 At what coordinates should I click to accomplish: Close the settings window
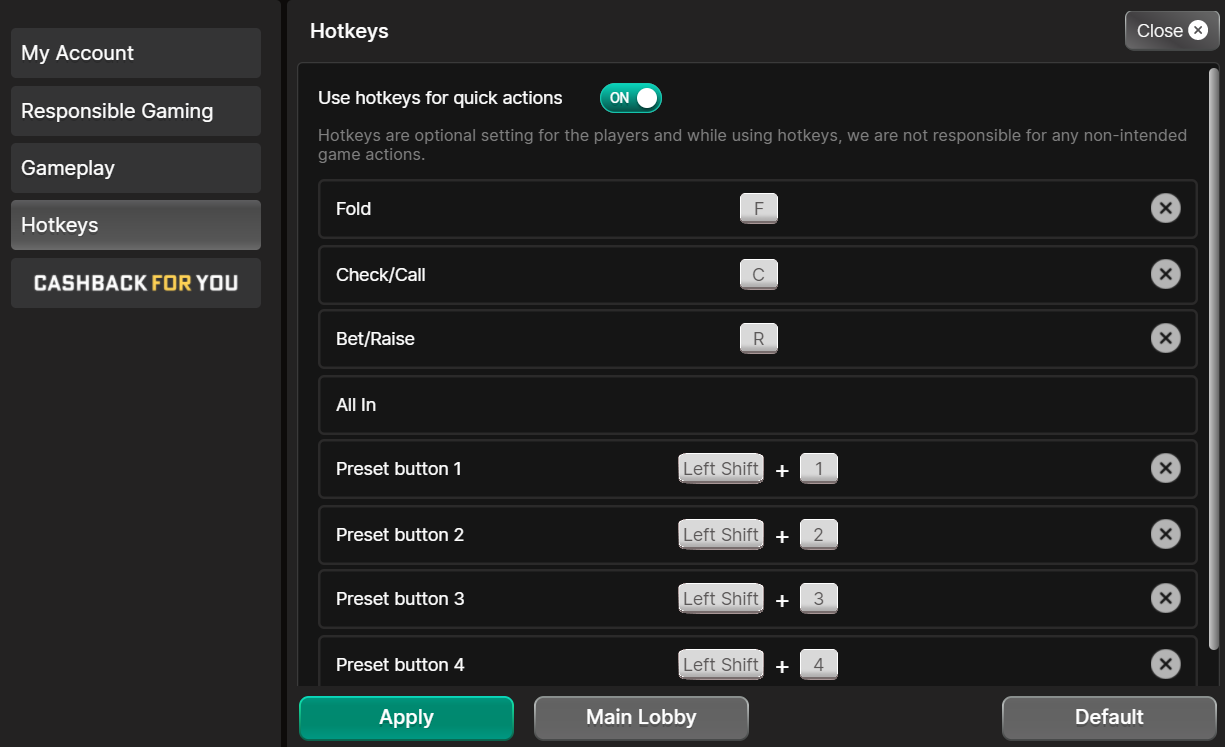[1171, 30]
